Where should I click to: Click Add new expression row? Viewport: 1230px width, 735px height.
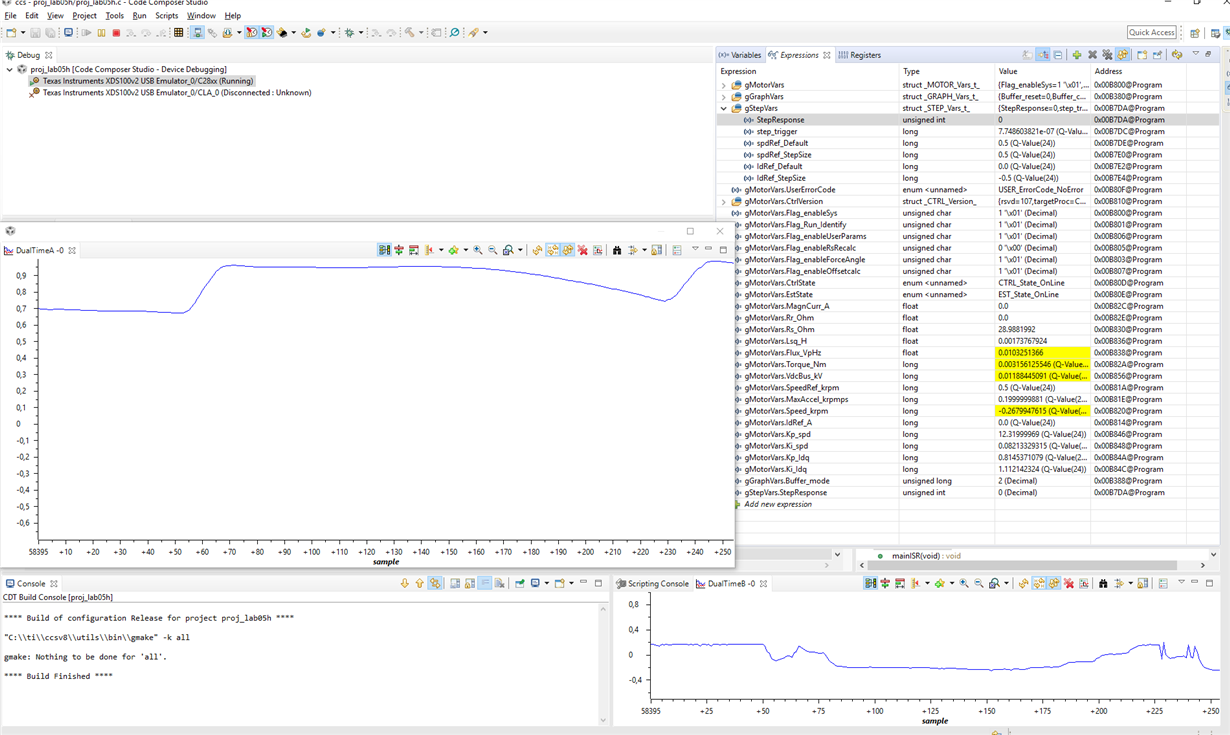(778, 504)
